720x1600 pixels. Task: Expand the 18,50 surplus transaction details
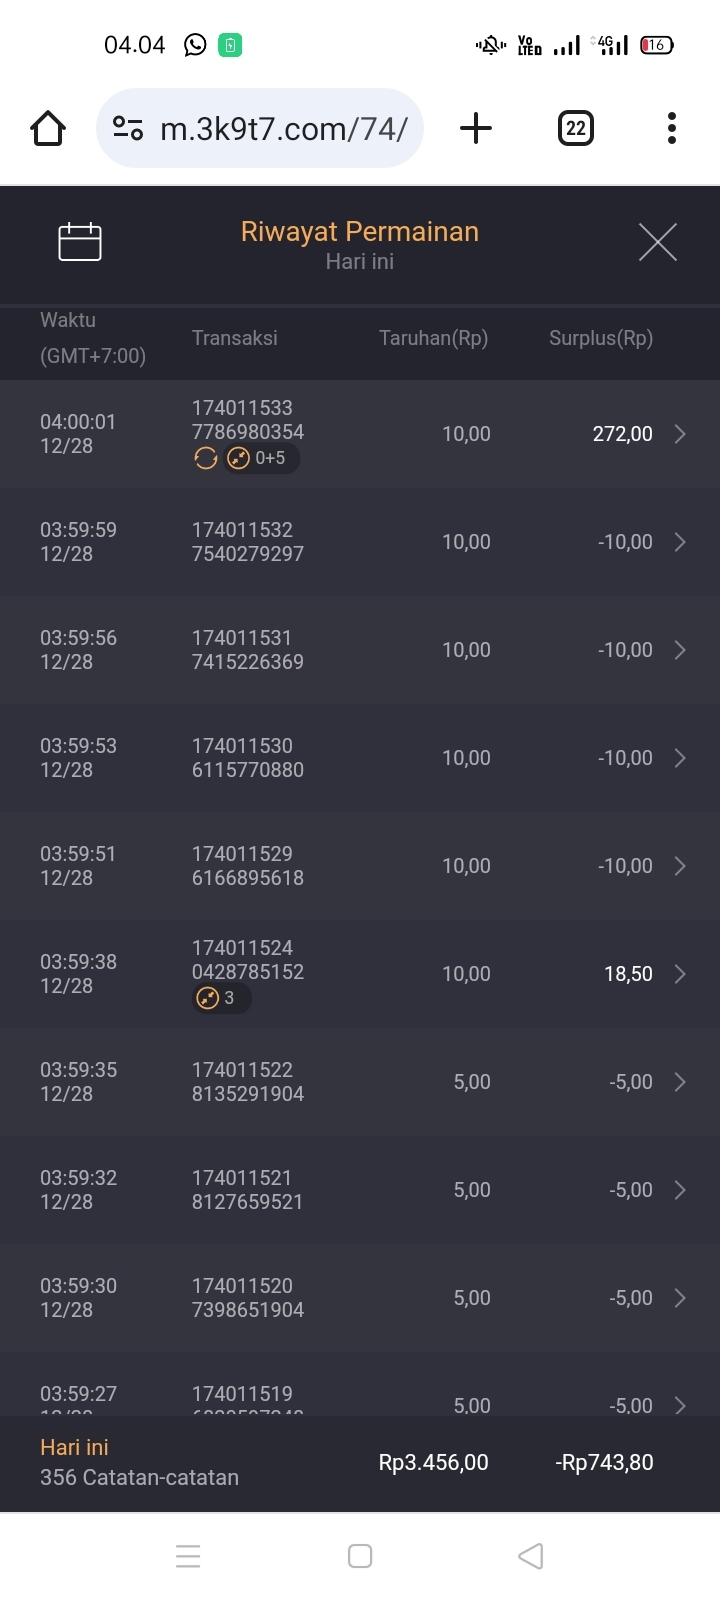[680, 974]
